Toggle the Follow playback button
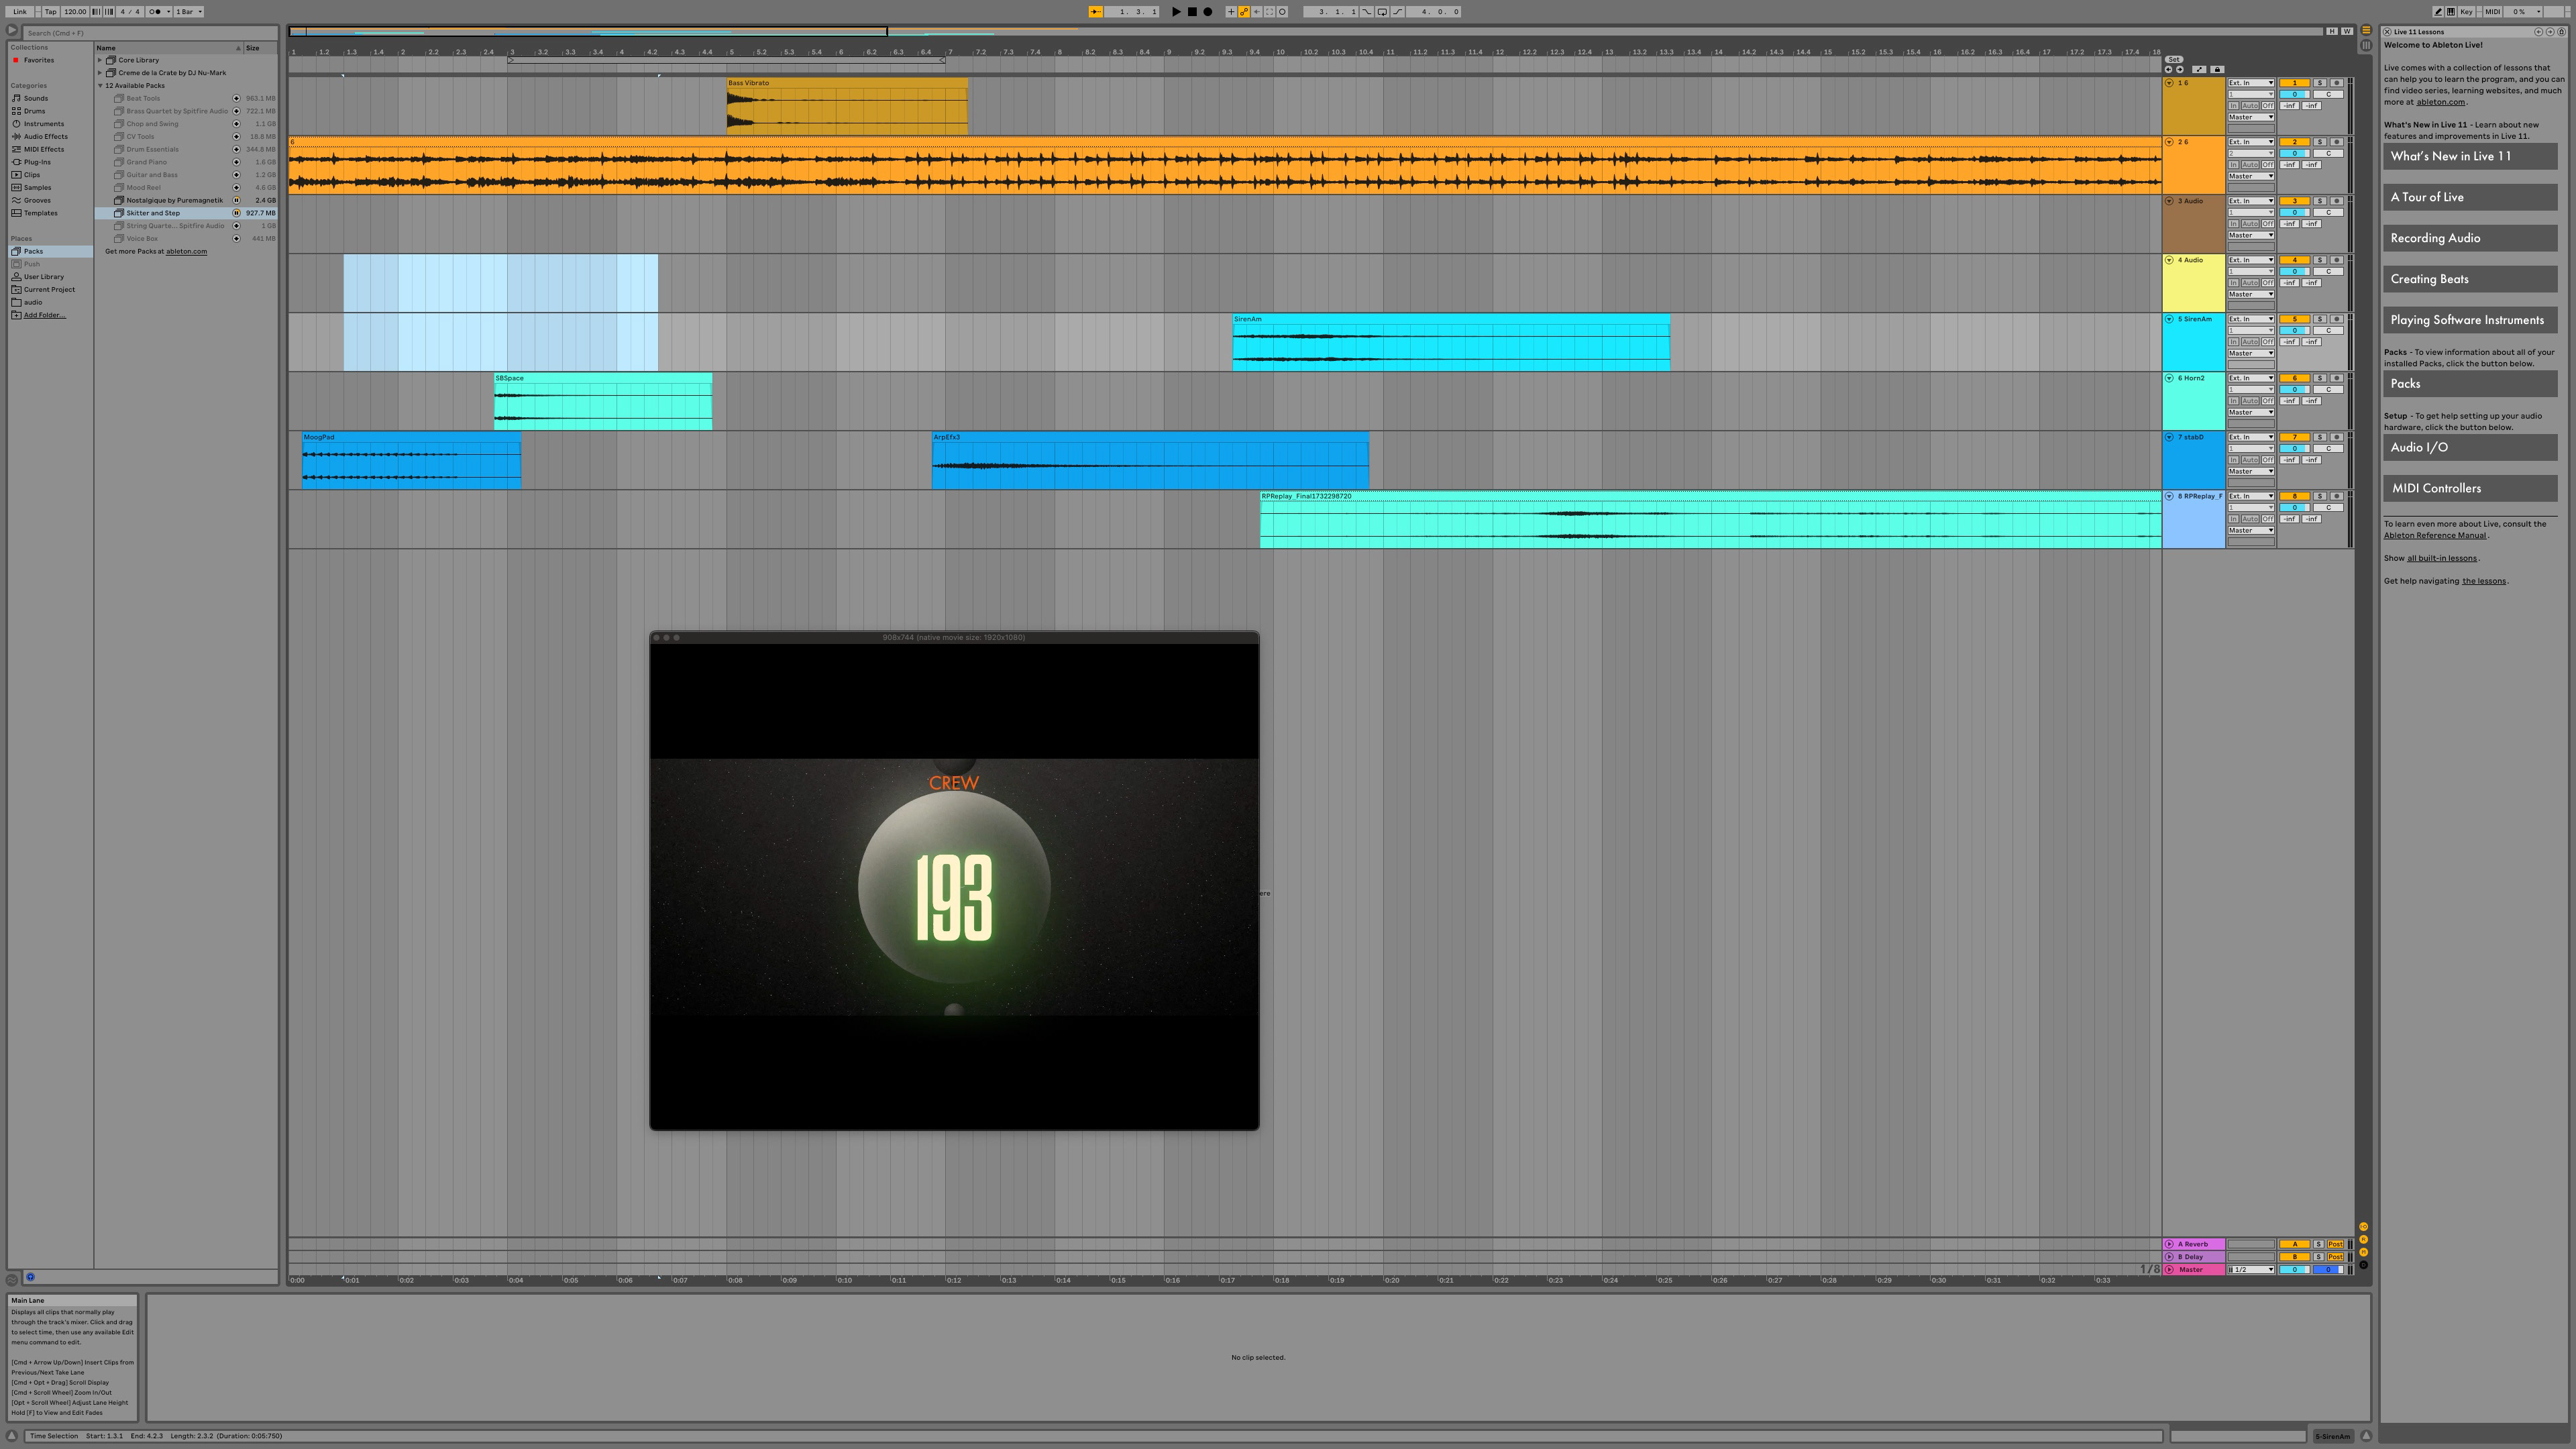This screenshot has width=2576, height=1449. pyautogui.click(x=1095, y=12)
